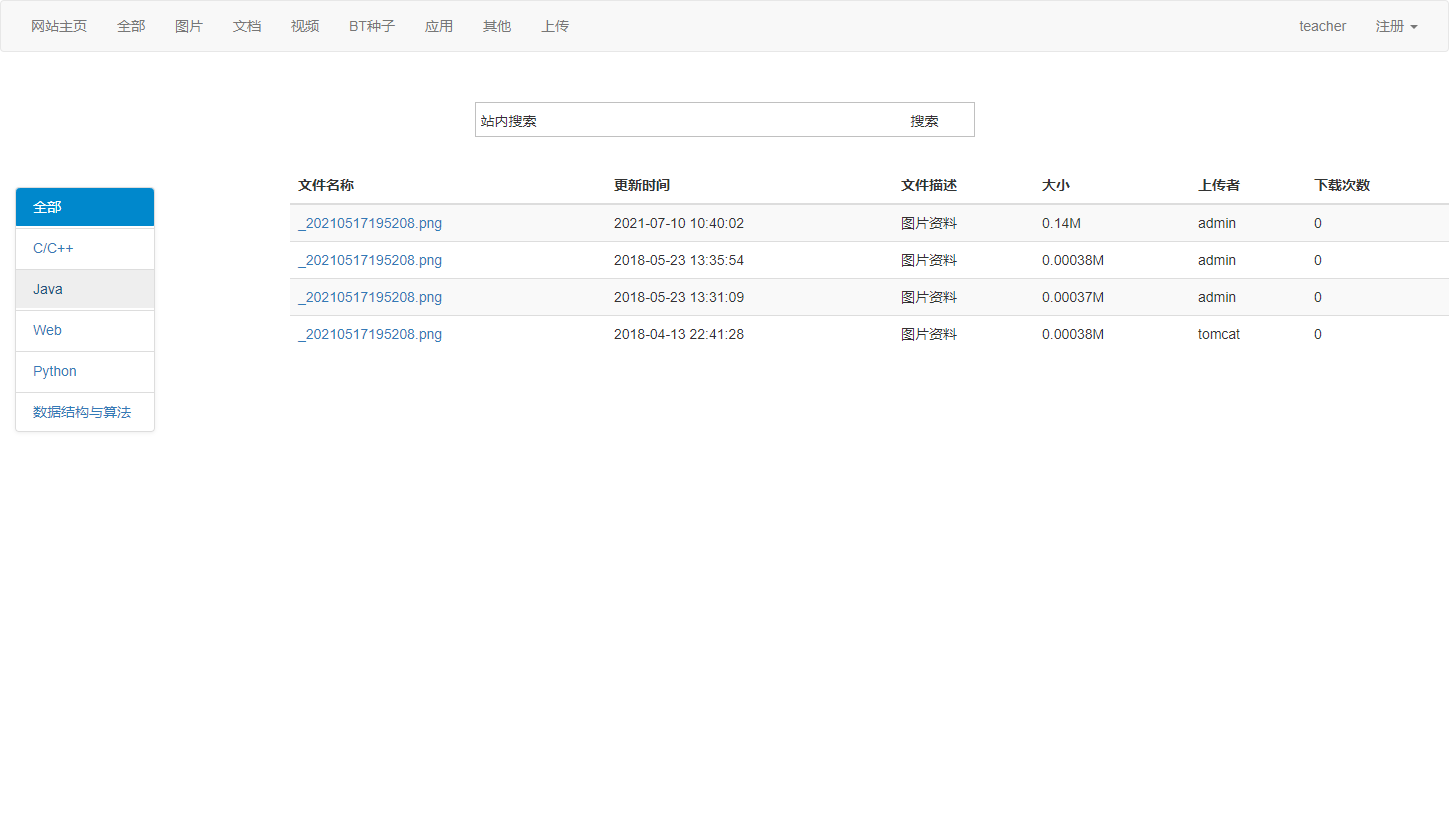Select 全部 in top navigation bar

pos(131,26)
